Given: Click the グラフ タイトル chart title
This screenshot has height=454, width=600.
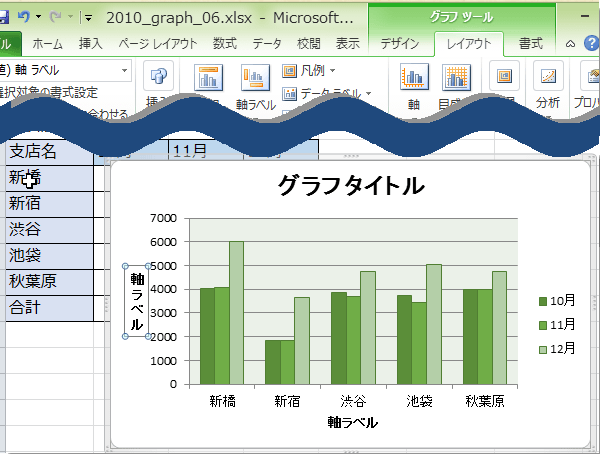Looking at the screenshot, I should pyautogui.click(x=351, y=186).
